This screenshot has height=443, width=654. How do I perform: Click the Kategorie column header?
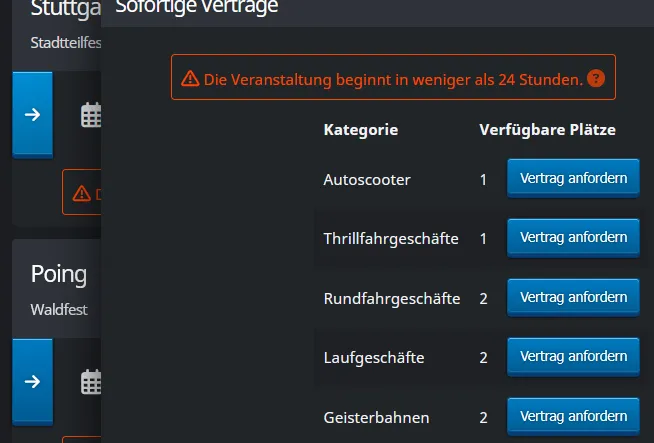(x=361, y=130)
